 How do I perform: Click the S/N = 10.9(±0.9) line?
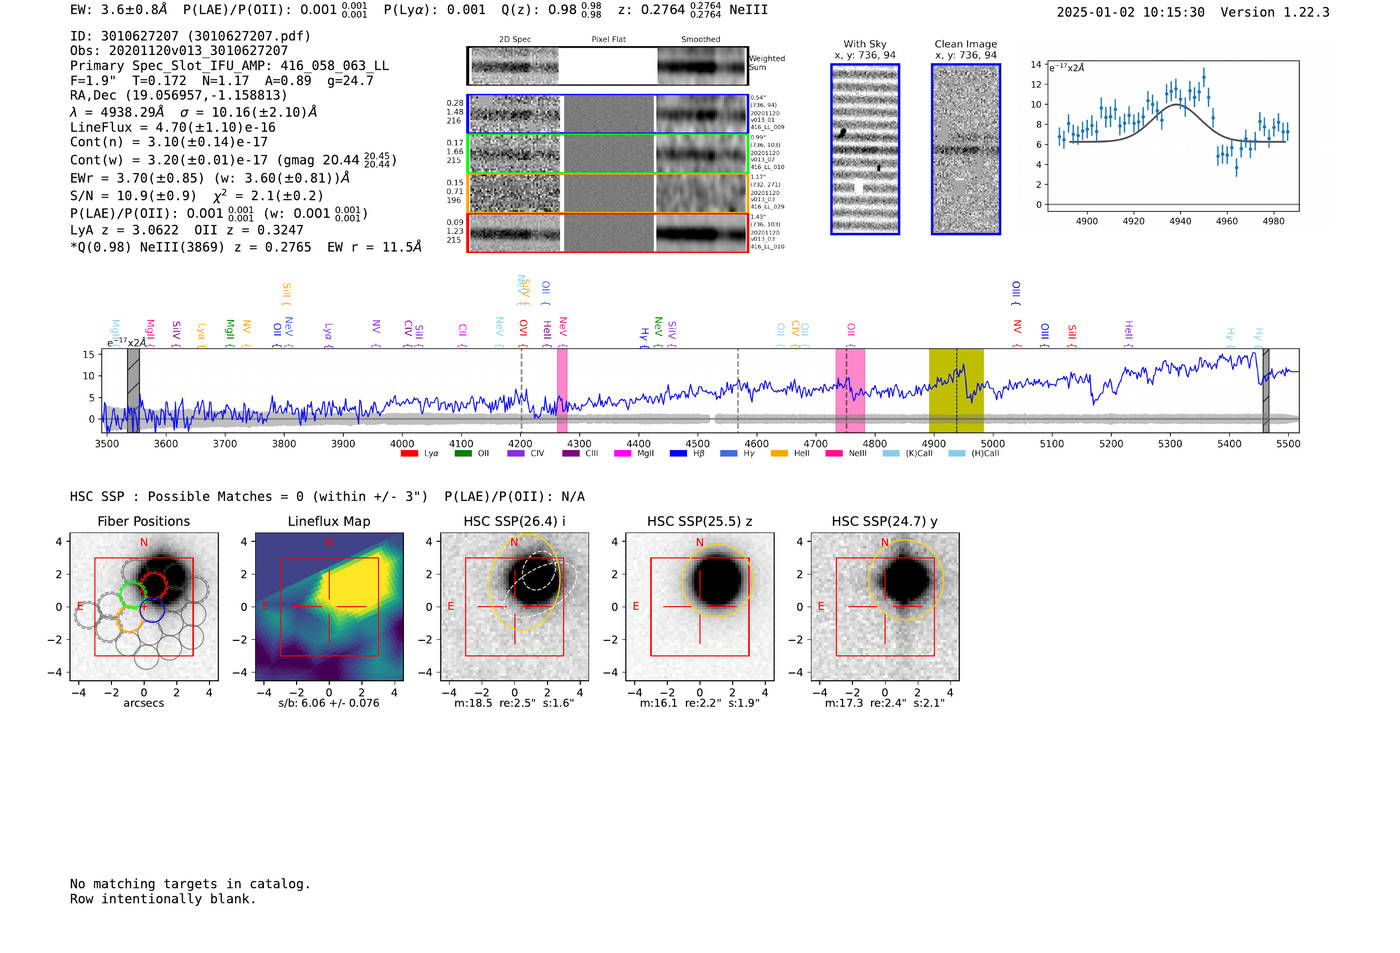point(196,196)
